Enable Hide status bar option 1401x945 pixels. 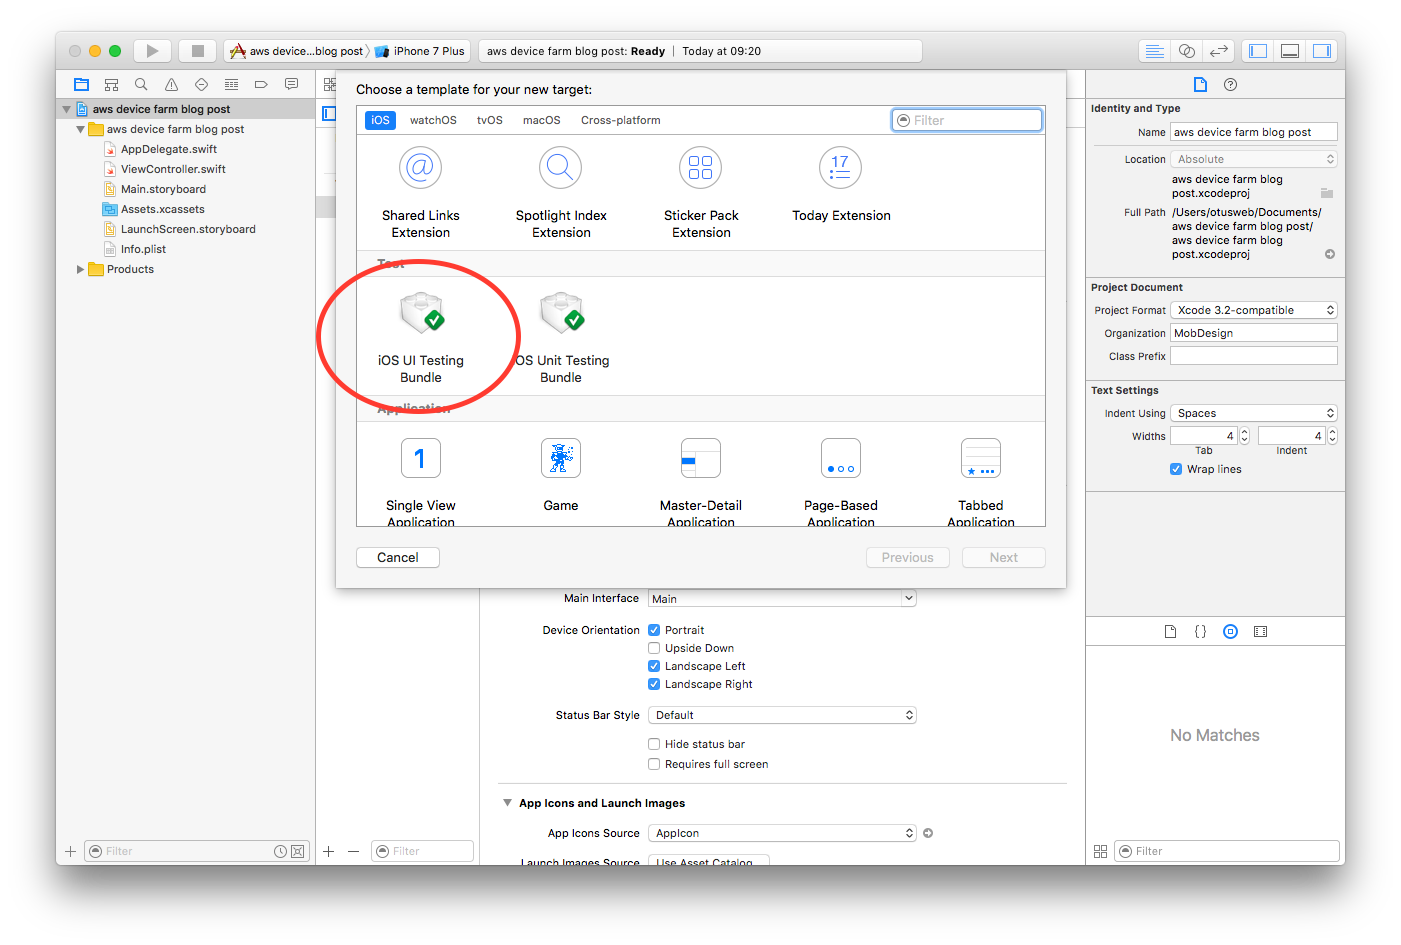pyautogui.click(x=654, y=744)
